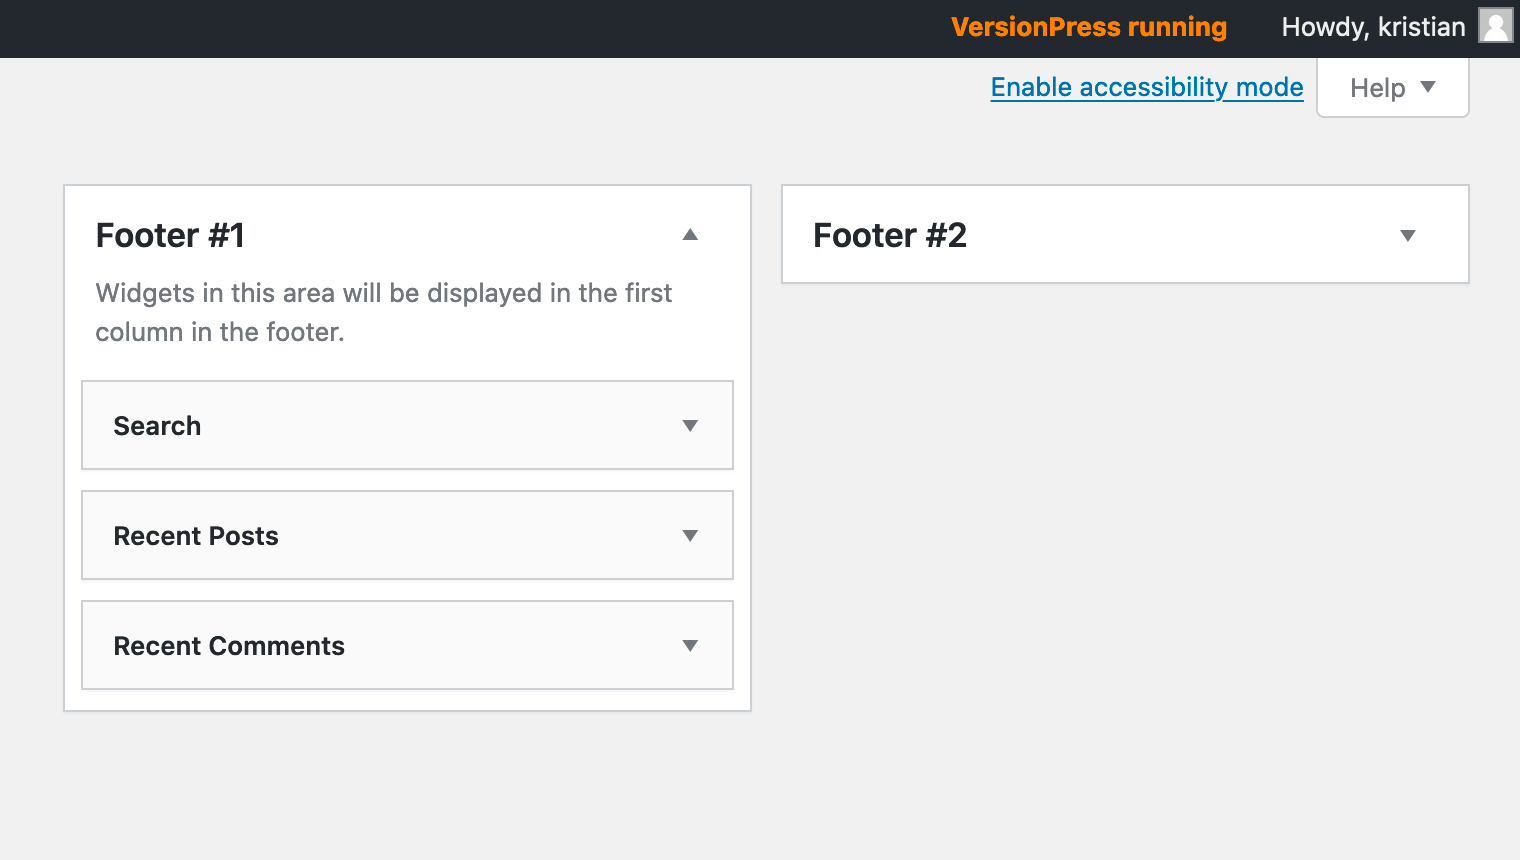Click the Howdy, kristian account menu
1520x860 pixels.
pyautogui.click(x=1372, y=27)
